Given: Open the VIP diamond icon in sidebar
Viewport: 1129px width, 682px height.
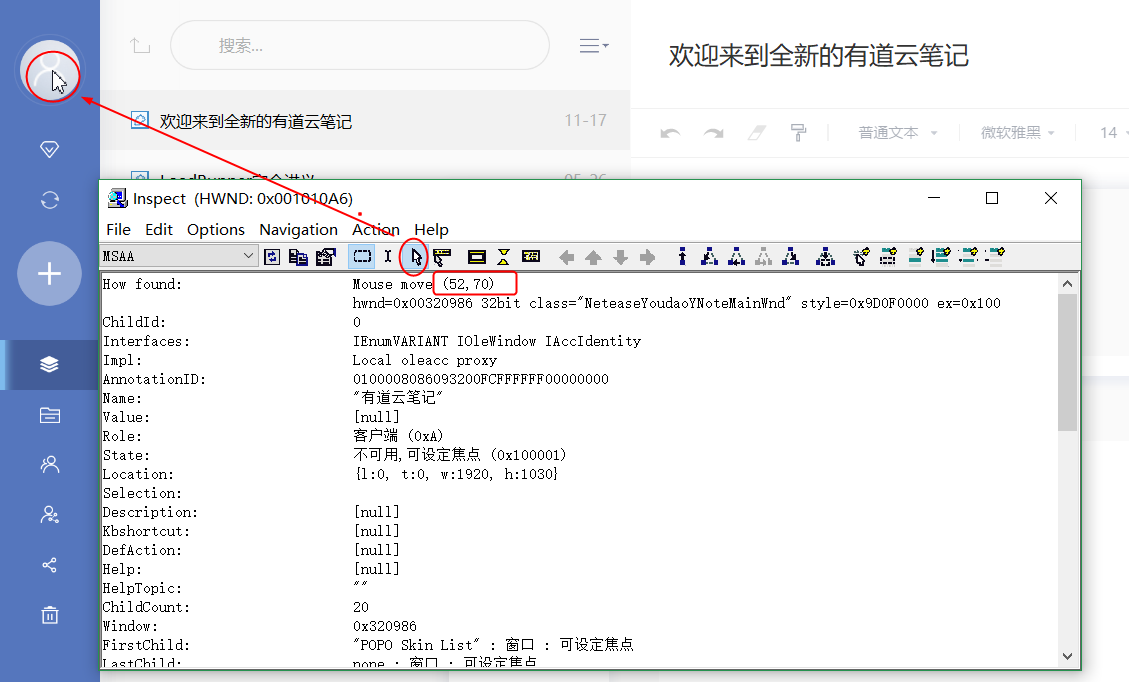Looking at the screenshot, I should coord(49,149).
